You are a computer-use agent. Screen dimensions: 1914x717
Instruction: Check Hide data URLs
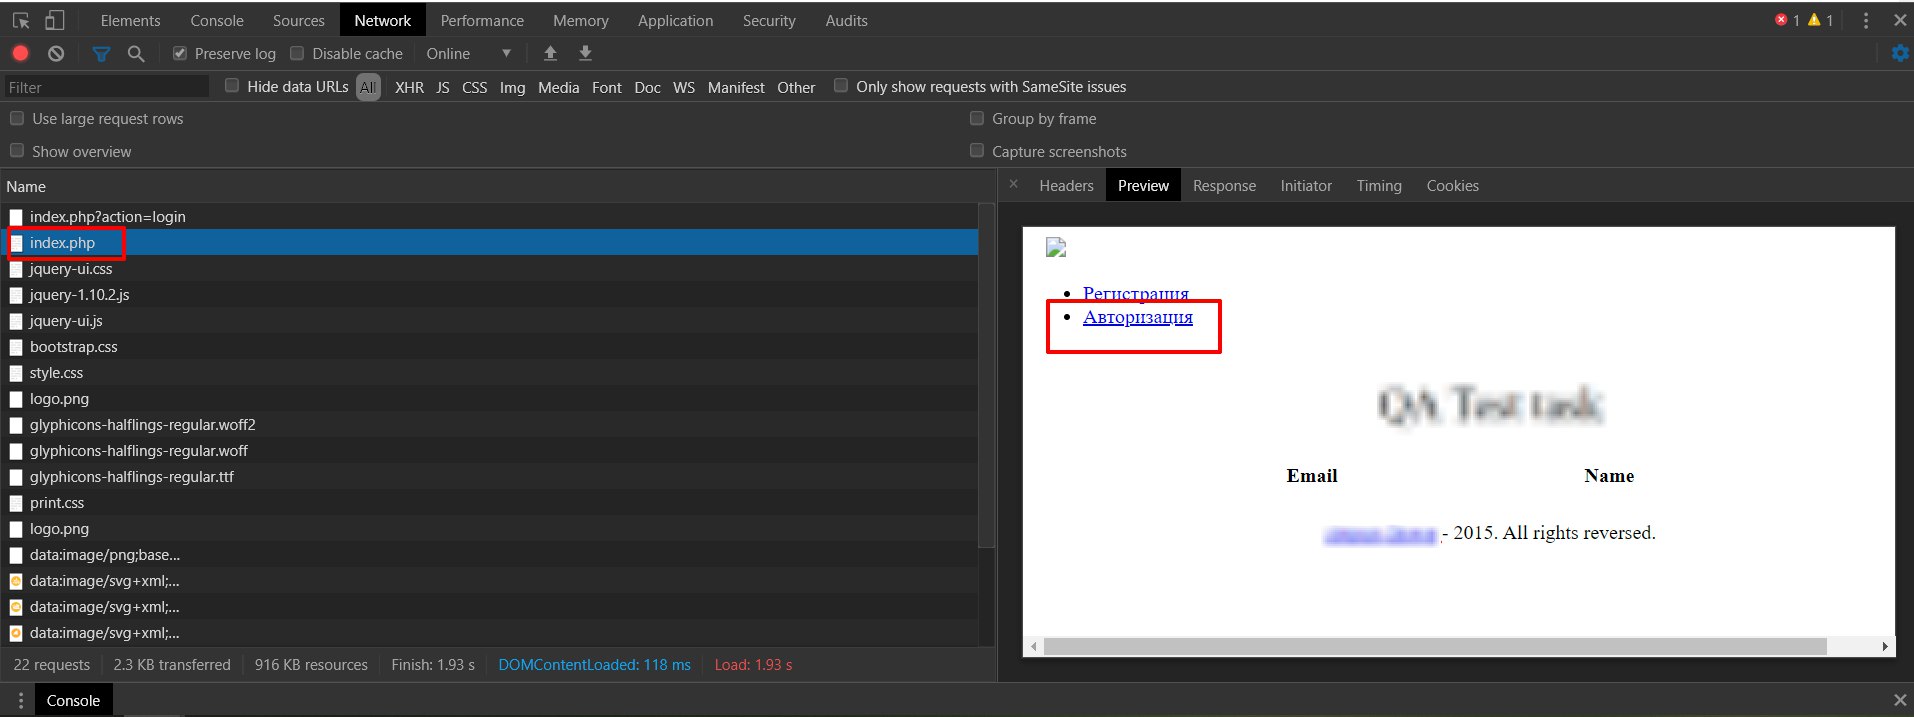coord(232,86)
